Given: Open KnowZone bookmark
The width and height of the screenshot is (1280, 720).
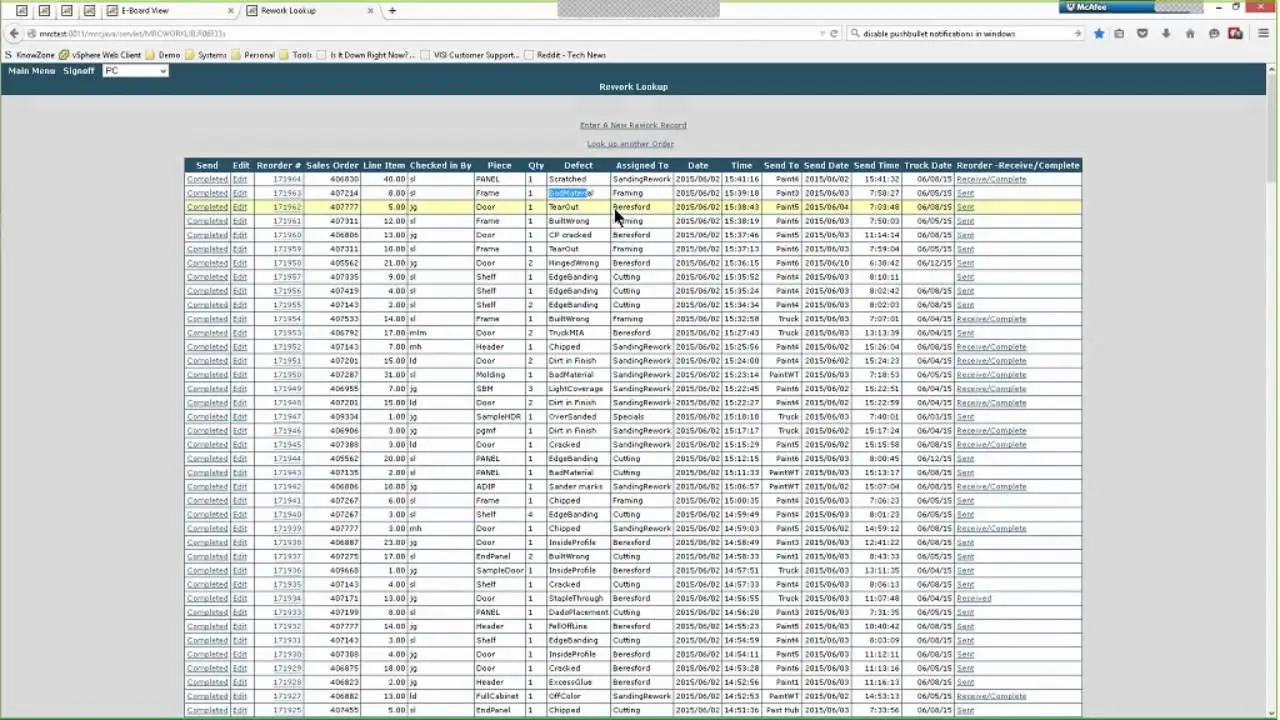Looking at the screenshot, I should coord(30,55).
